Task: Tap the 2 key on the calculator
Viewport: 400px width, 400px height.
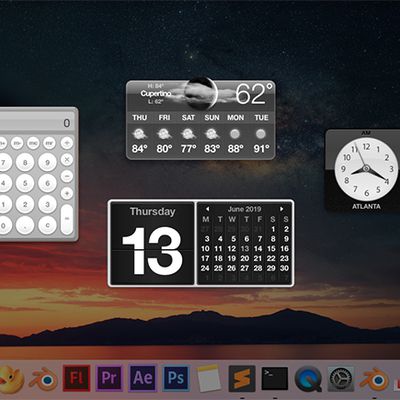Action: click(x=25, y=204)
